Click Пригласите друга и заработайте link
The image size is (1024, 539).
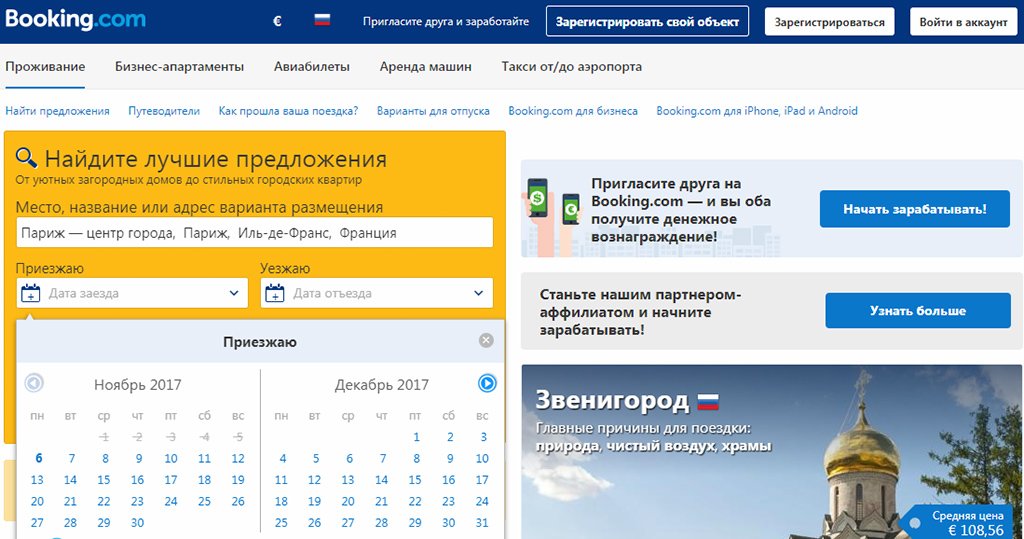tap(446, 22)
